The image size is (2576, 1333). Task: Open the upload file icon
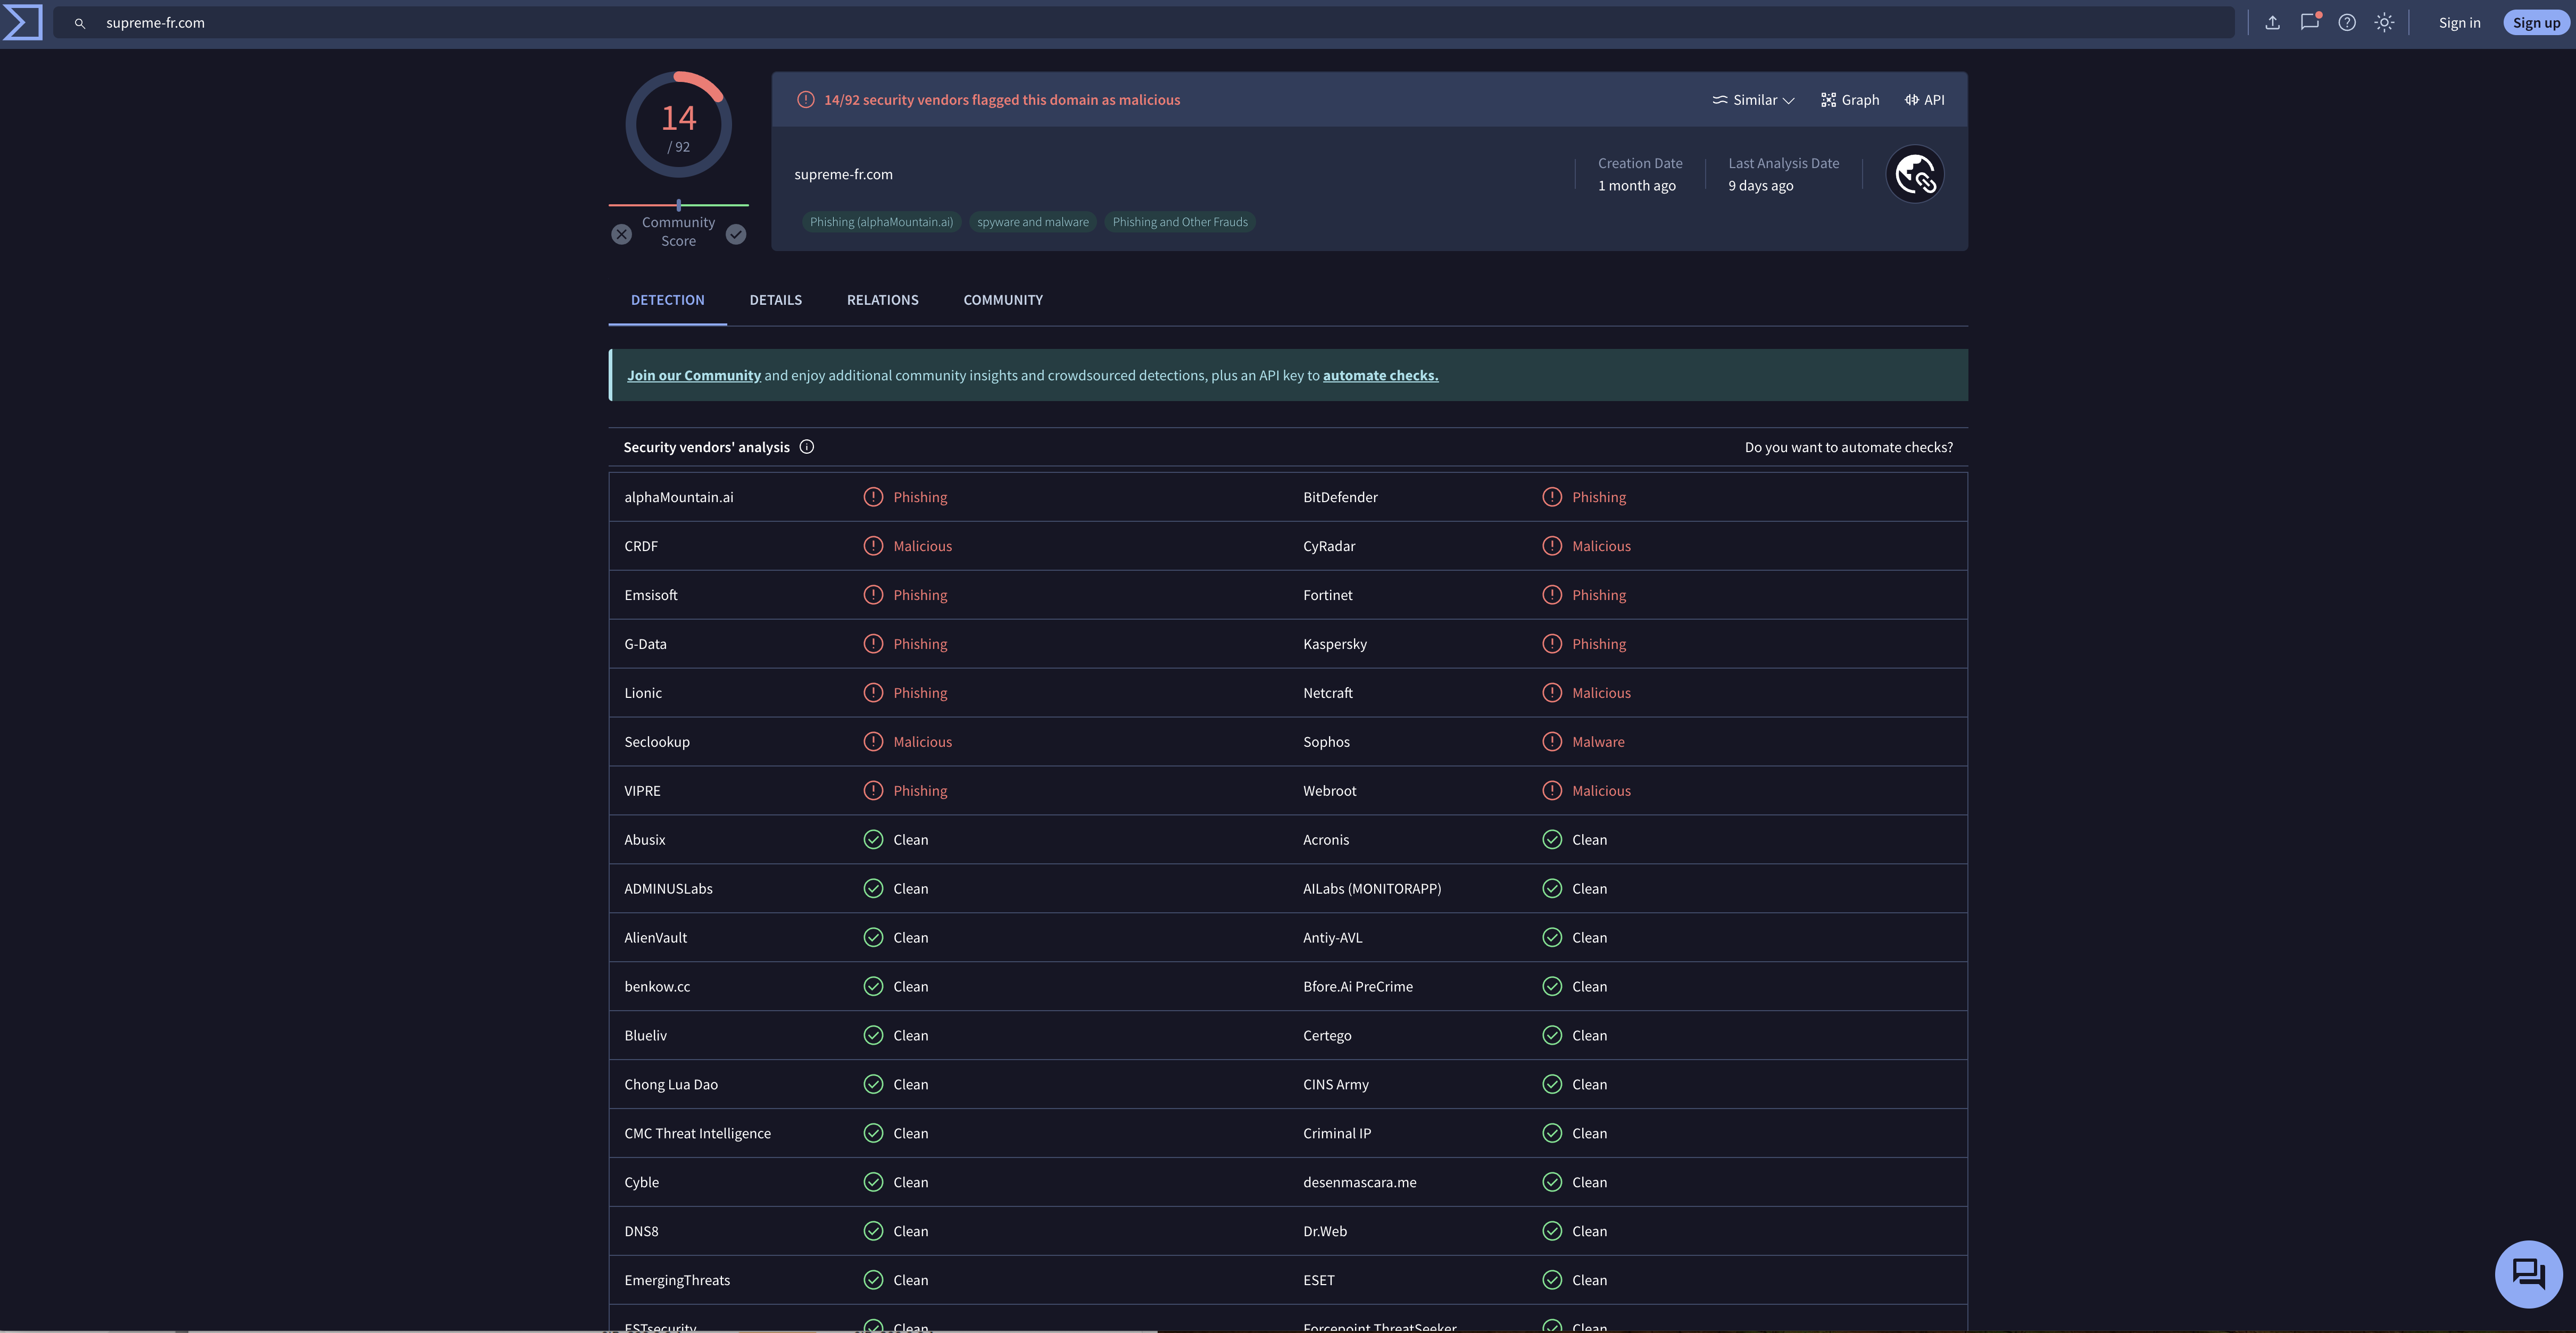tap(2272, 22)
